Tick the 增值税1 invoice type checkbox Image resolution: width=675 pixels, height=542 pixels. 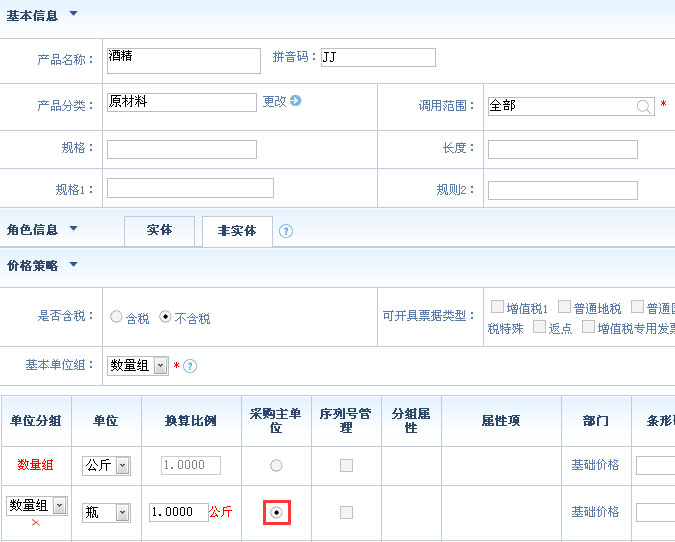point(497,307)
